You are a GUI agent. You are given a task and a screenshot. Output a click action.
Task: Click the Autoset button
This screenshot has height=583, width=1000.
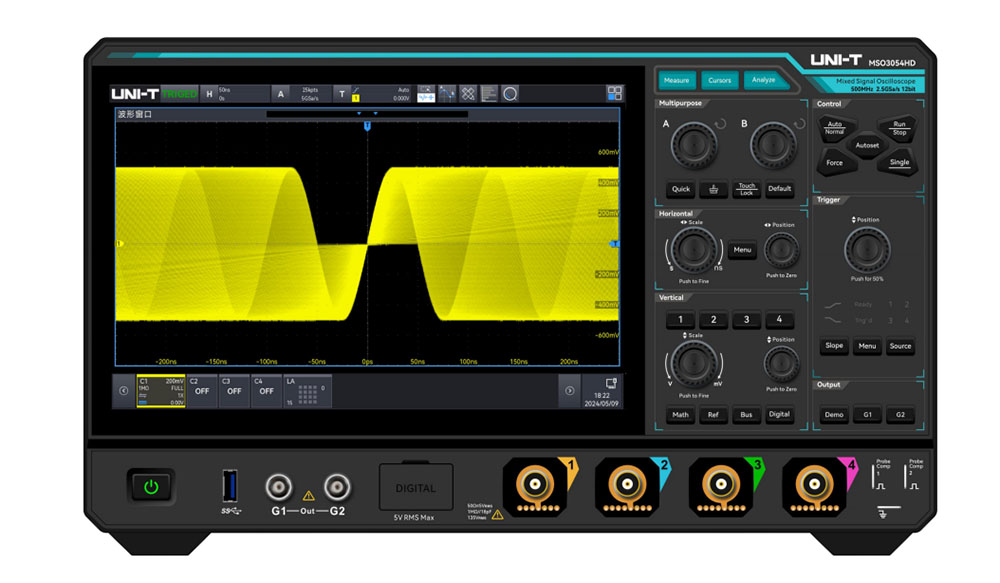click(x=867, y=145)
